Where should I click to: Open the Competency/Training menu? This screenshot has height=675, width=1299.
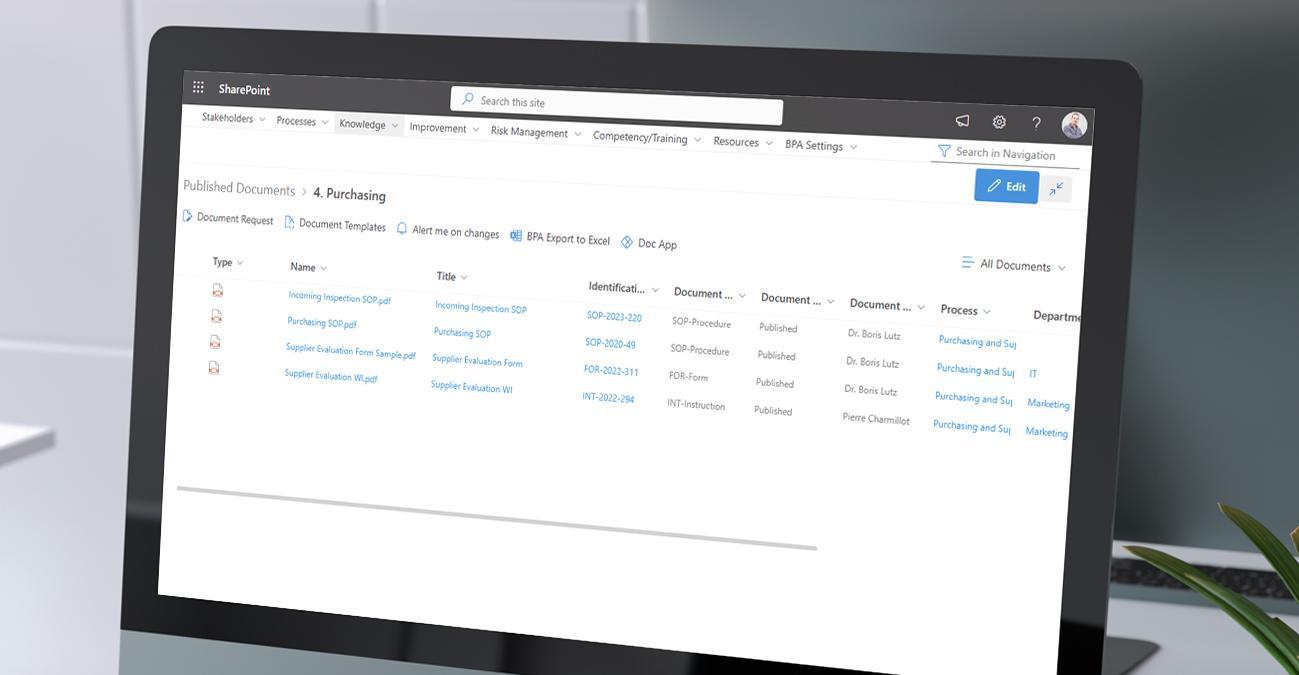[x=647, y=138]
